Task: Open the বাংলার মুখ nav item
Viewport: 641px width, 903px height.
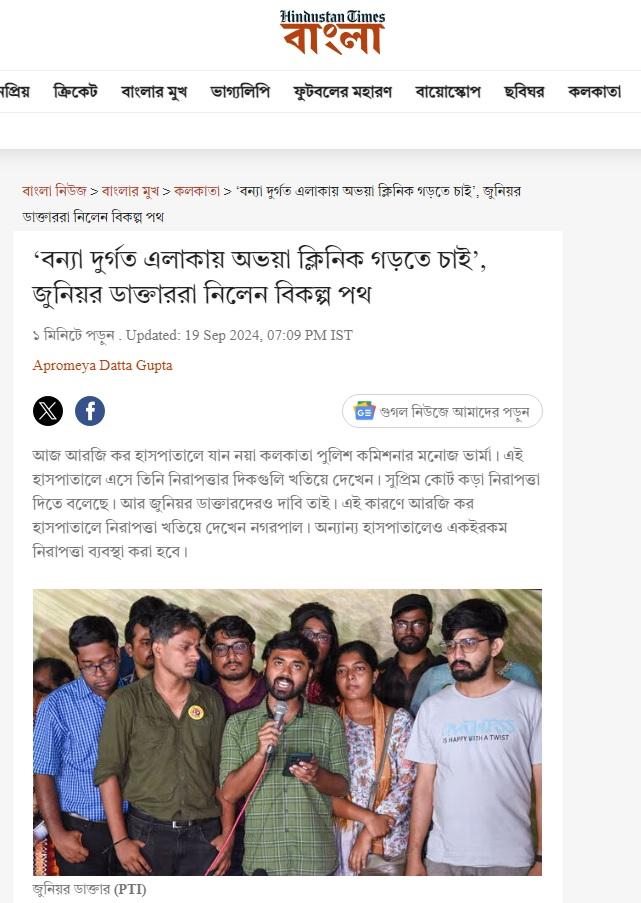Action: coord(154,92)
